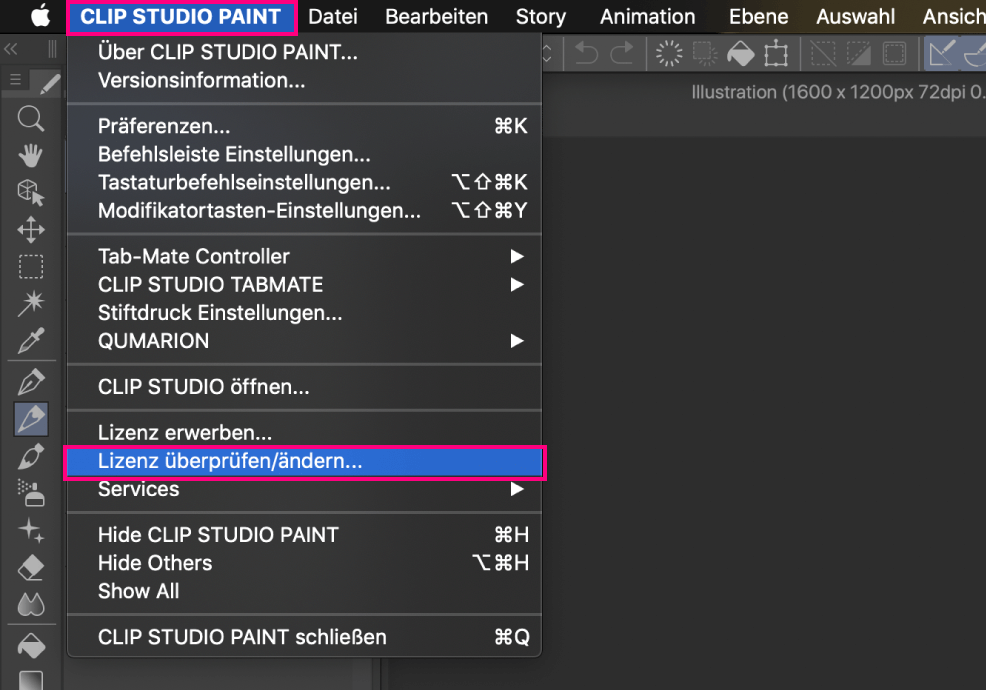Image resolution: width=986 pixels, height=690 pixels.
Task: Open the Datei menu in menu bar
Action: [332, 17]
